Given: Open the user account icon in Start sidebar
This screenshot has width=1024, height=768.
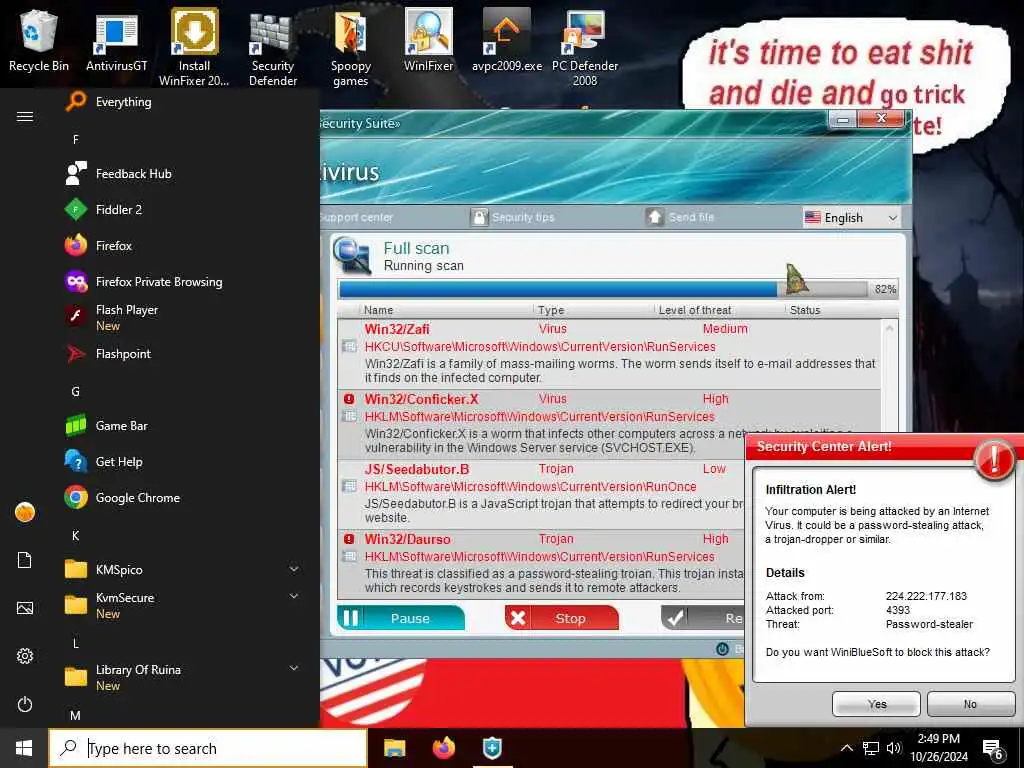Looking at the screenshot, I should (25, 512).
